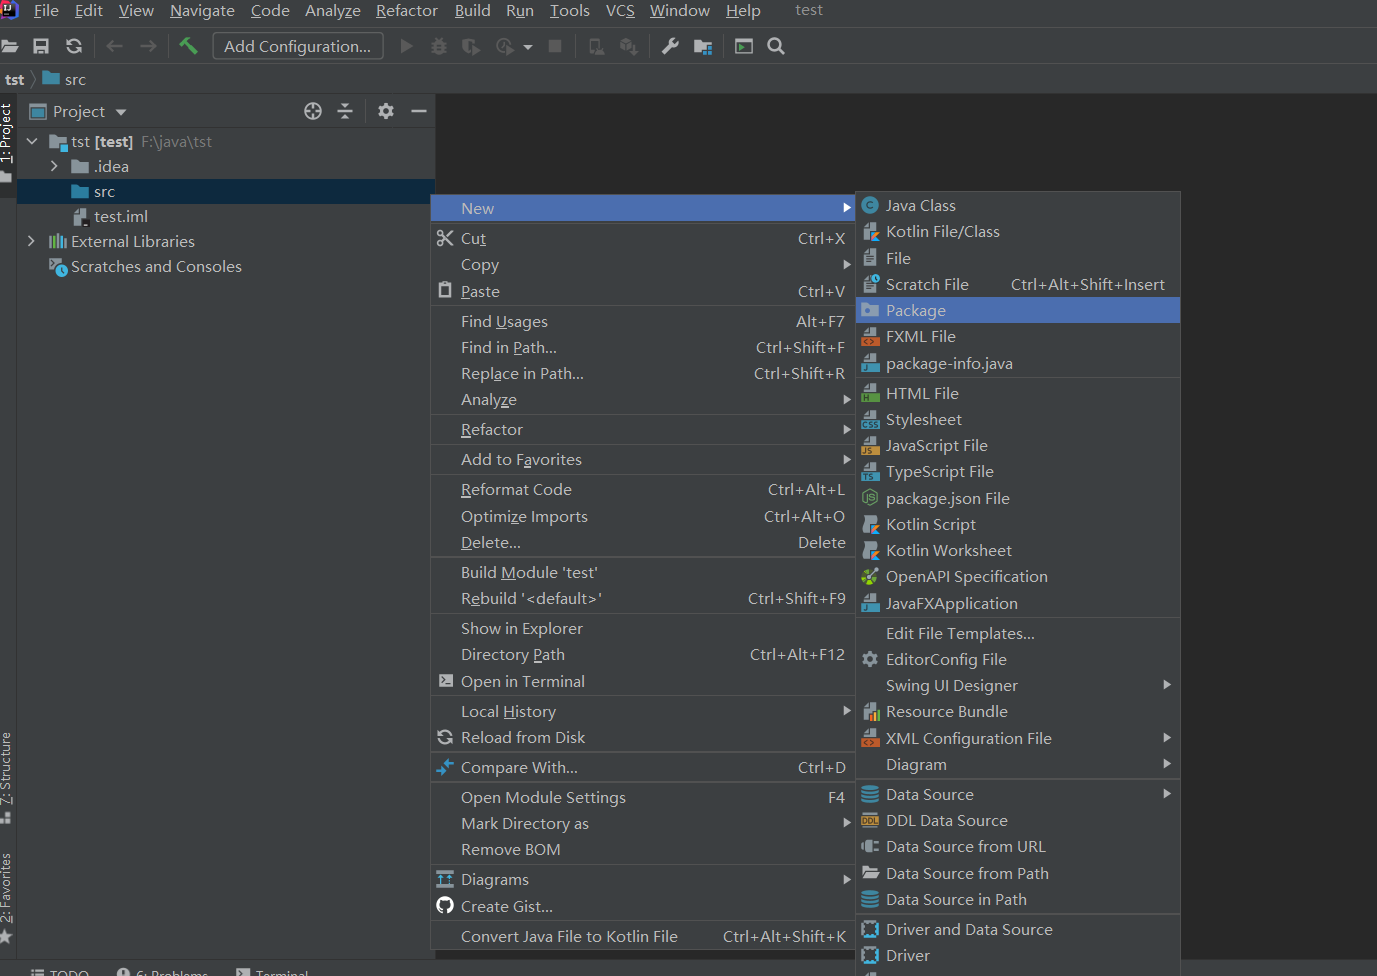The height and width of the screenshot is (976, 1377).
Task: Select Package from New submenu
Action: (915, 311)
